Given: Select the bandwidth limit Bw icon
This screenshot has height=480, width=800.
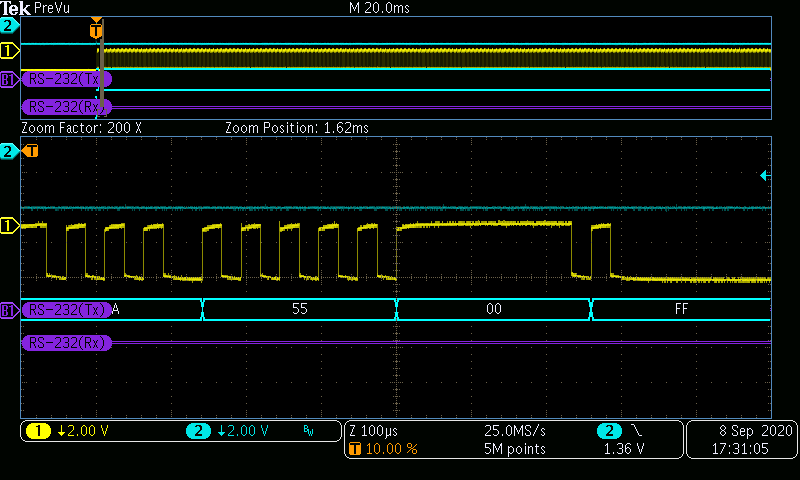Looking at the screenshot, I should coord(307,432).
